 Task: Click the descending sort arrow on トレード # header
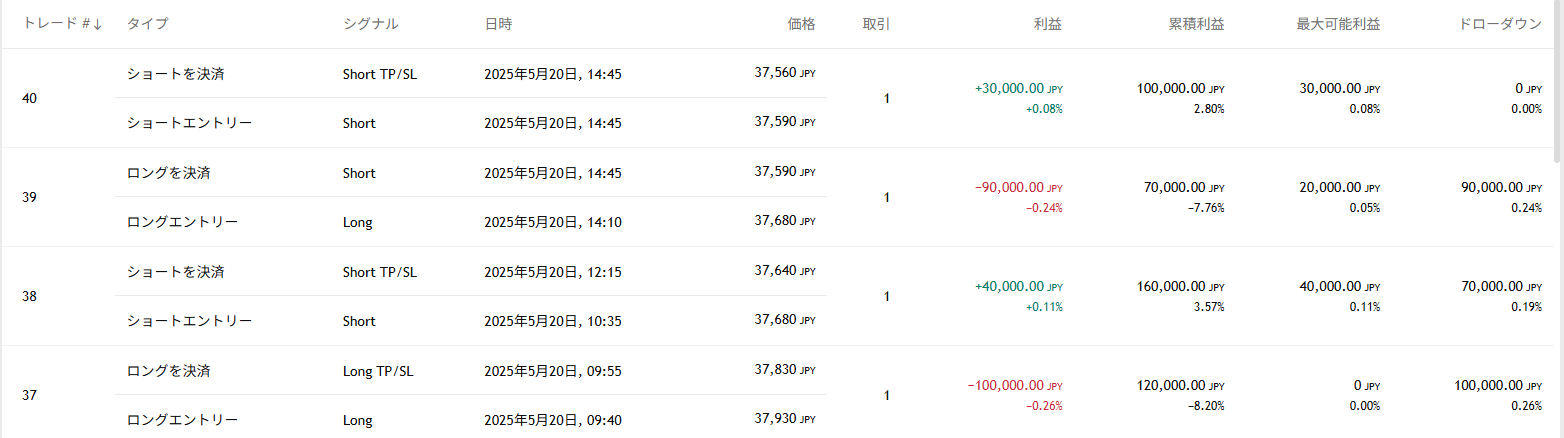97,24
